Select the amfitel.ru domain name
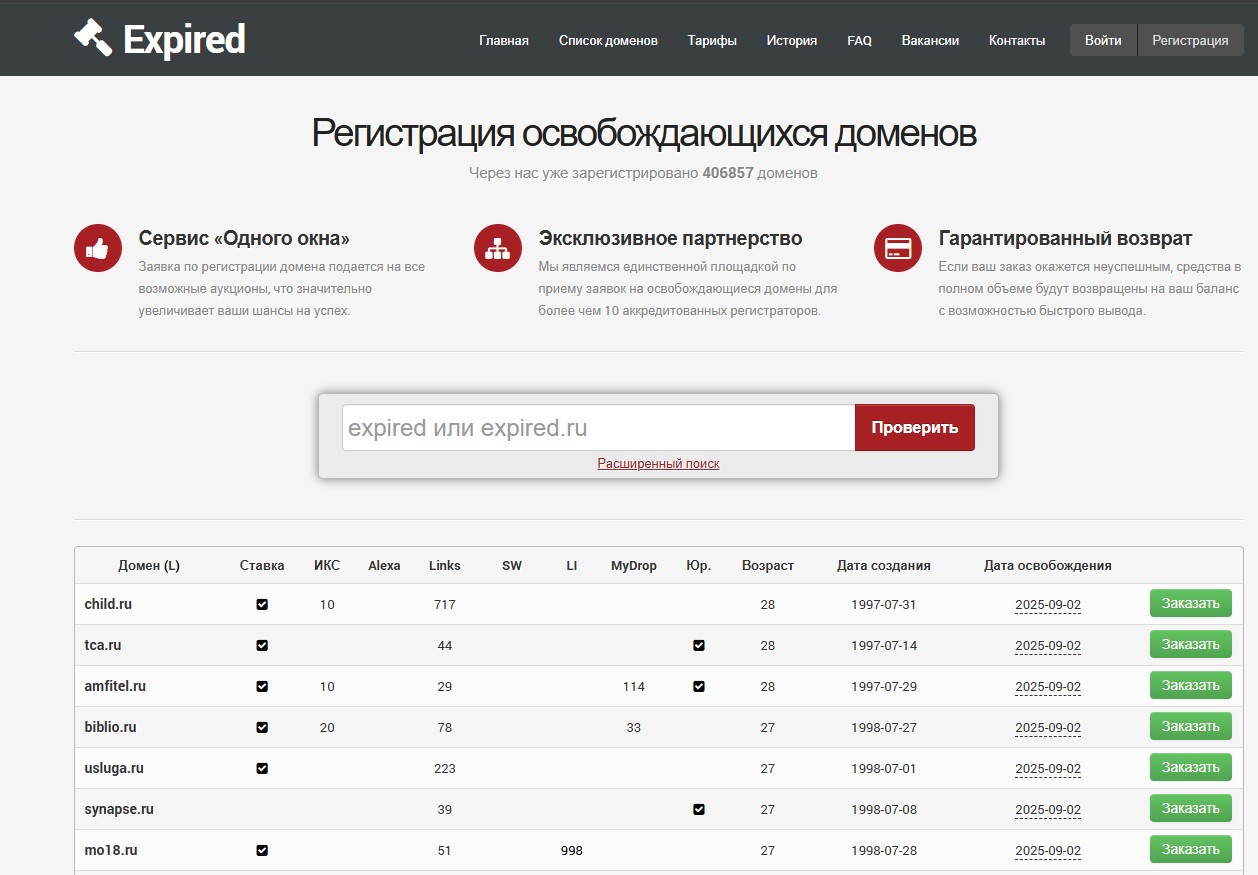 click(115, 687)
